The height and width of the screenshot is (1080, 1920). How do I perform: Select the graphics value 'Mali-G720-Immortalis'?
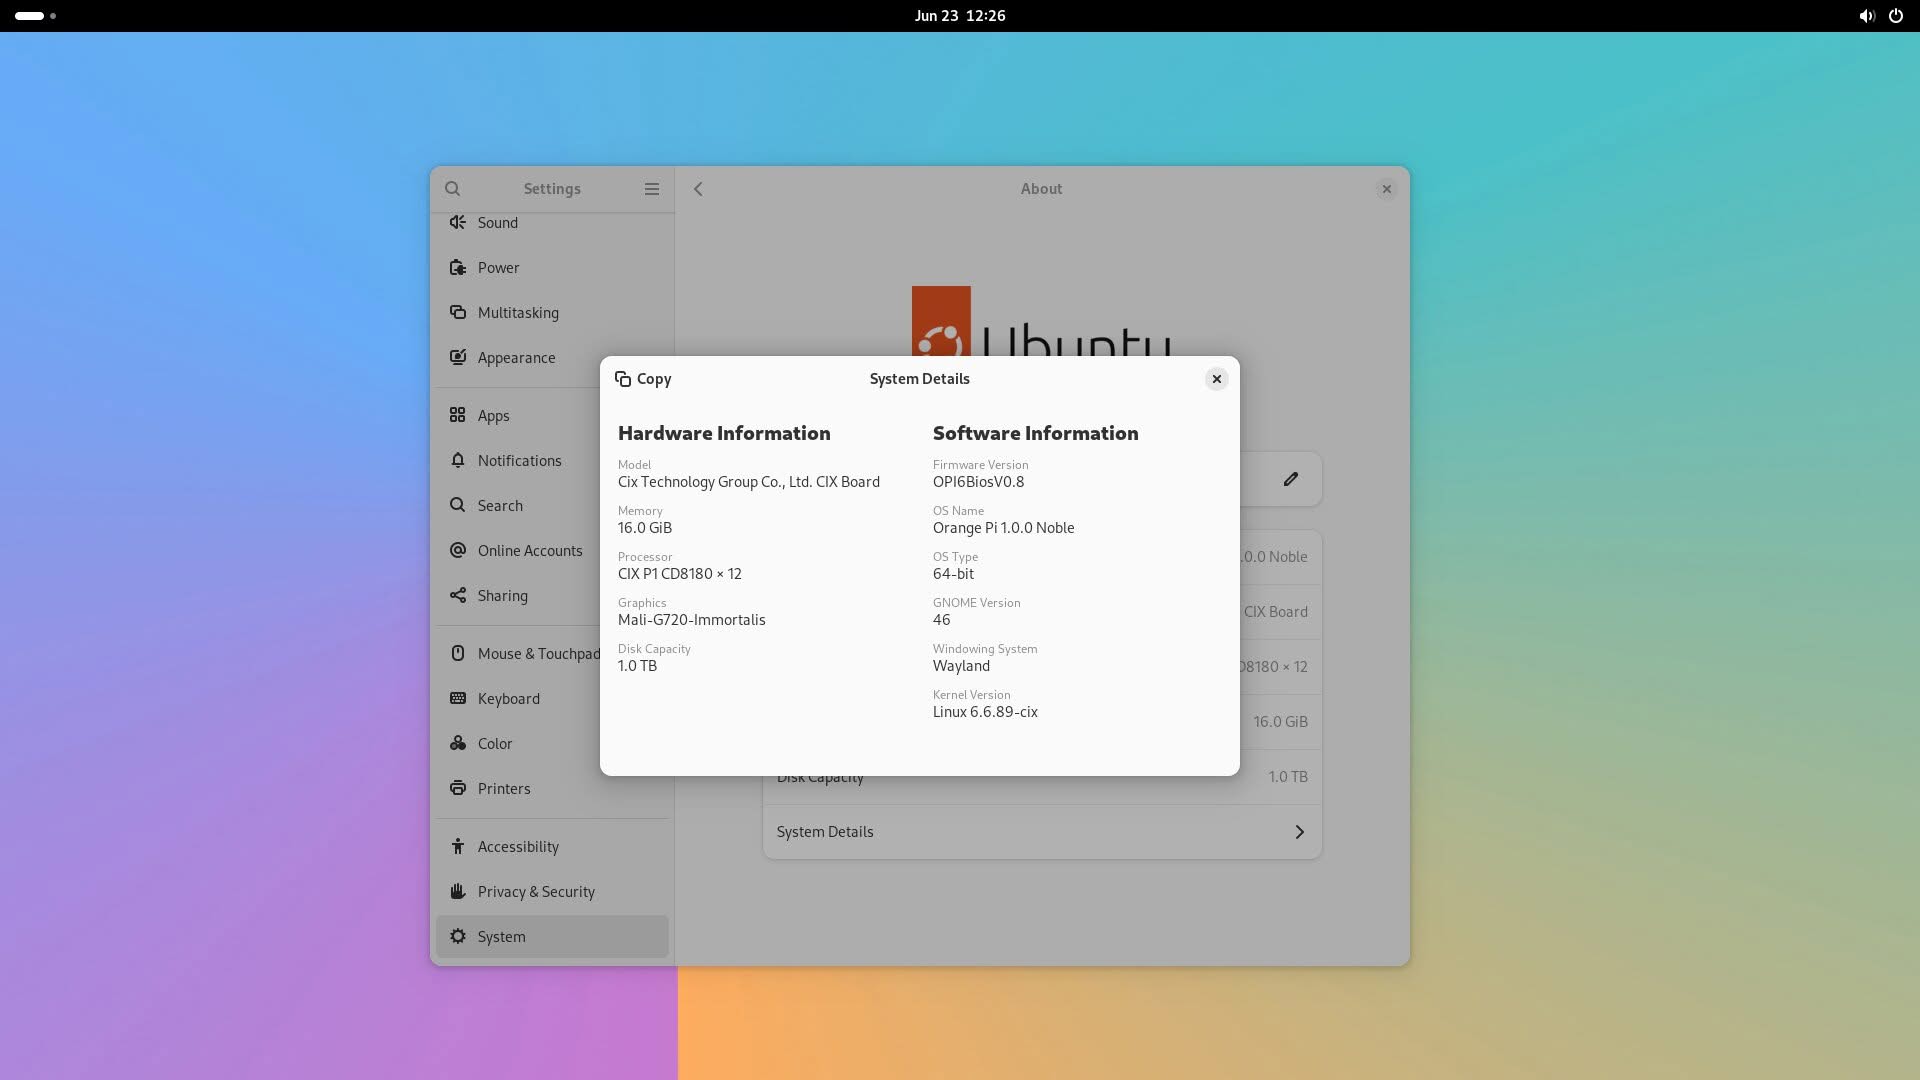pos(692,620)
